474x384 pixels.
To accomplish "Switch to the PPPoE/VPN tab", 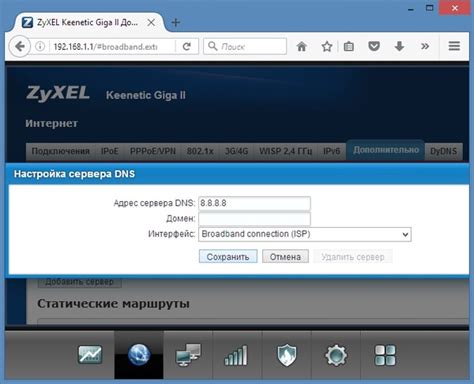I will [153, 151].
